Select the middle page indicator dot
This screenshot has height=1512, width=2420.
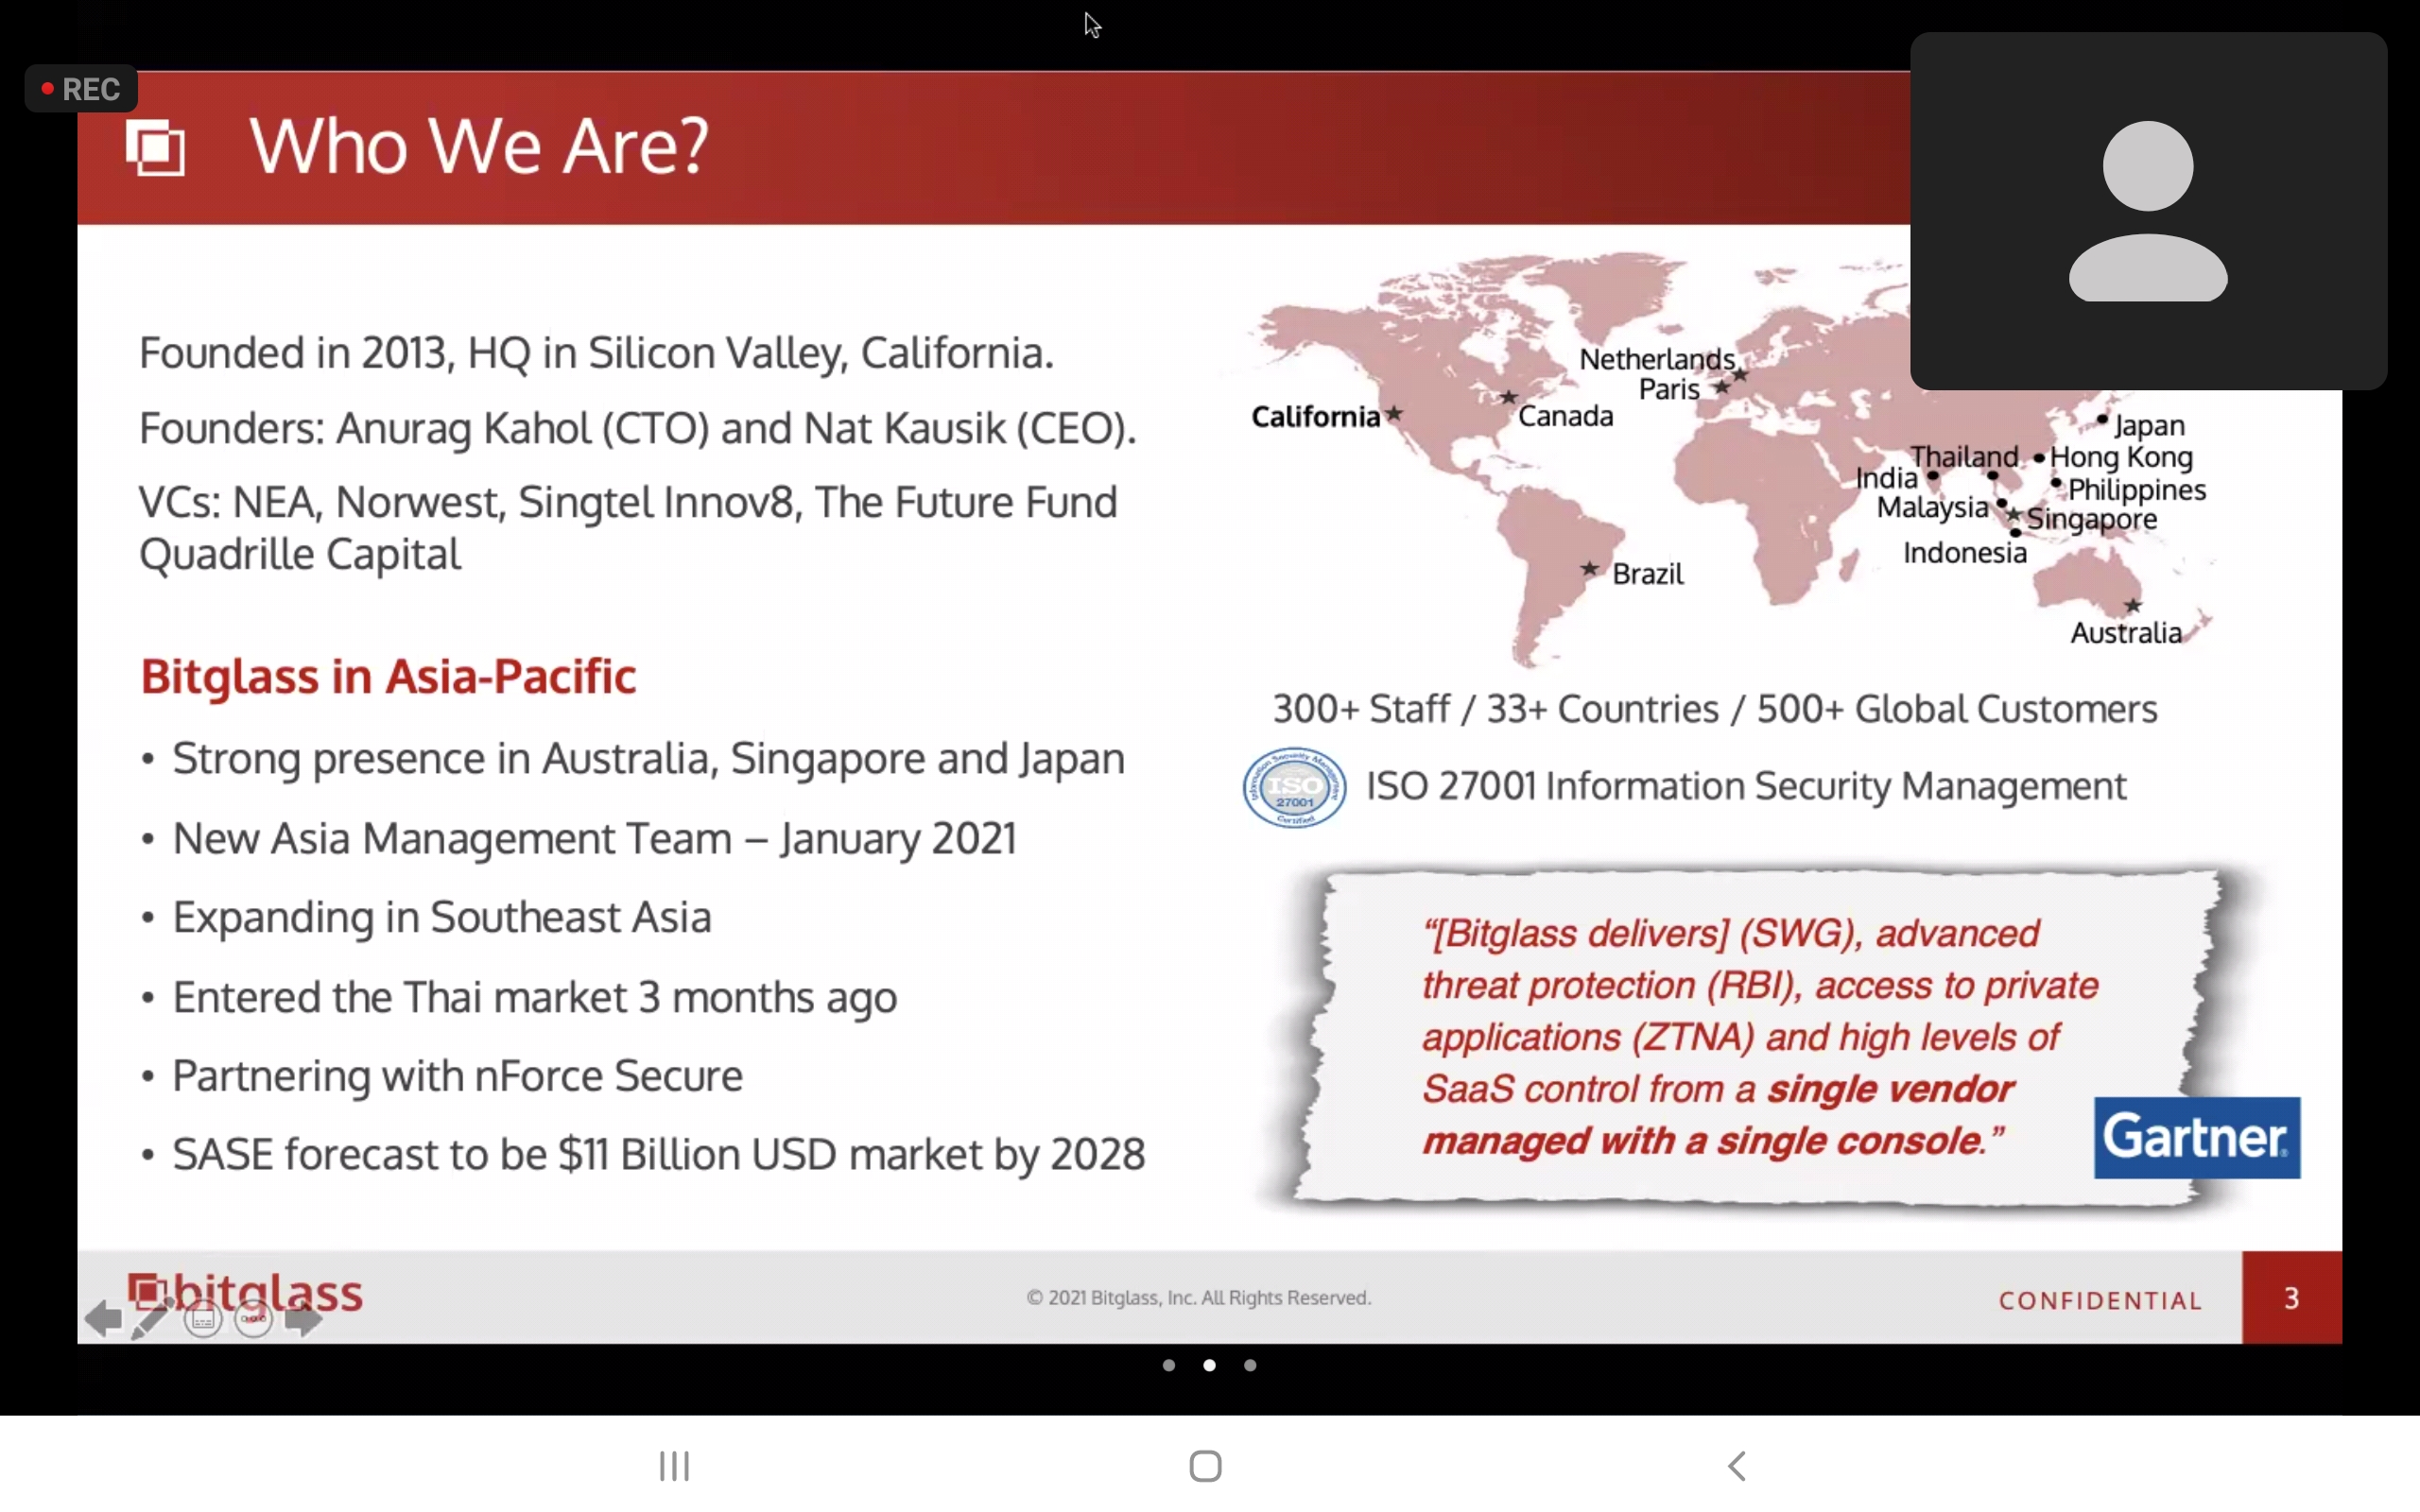coord(1209,1365)
